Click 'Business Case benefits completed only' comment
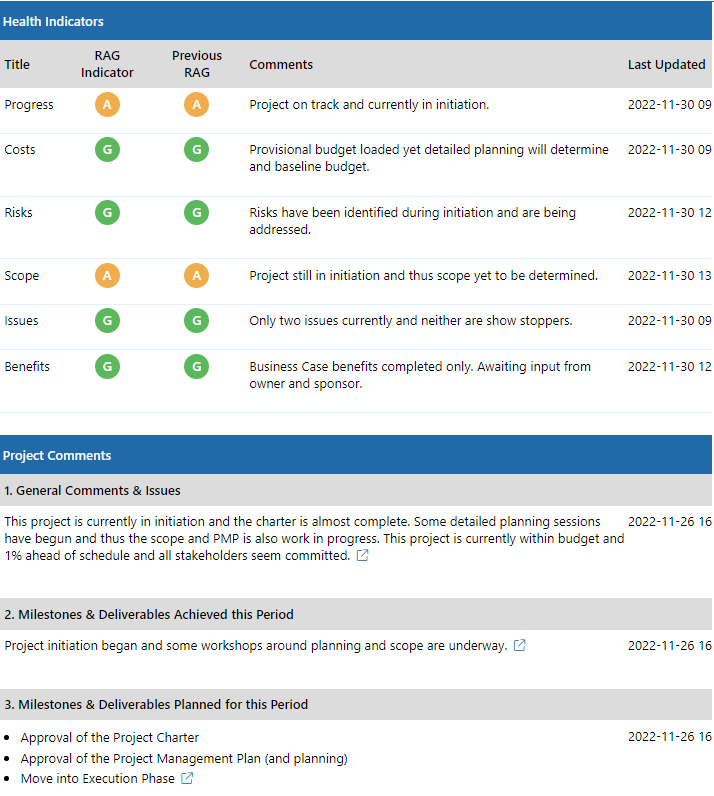 coord(420,375)
